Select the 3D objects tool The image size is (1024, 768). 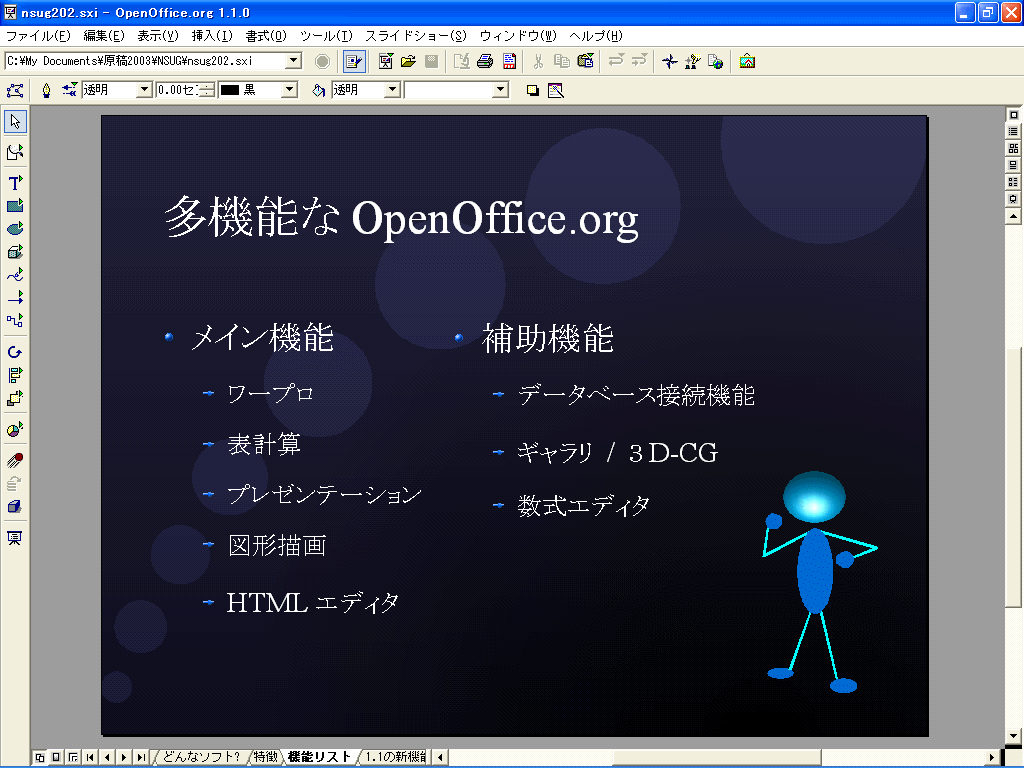pyautogui.click(x=15, y=251)
